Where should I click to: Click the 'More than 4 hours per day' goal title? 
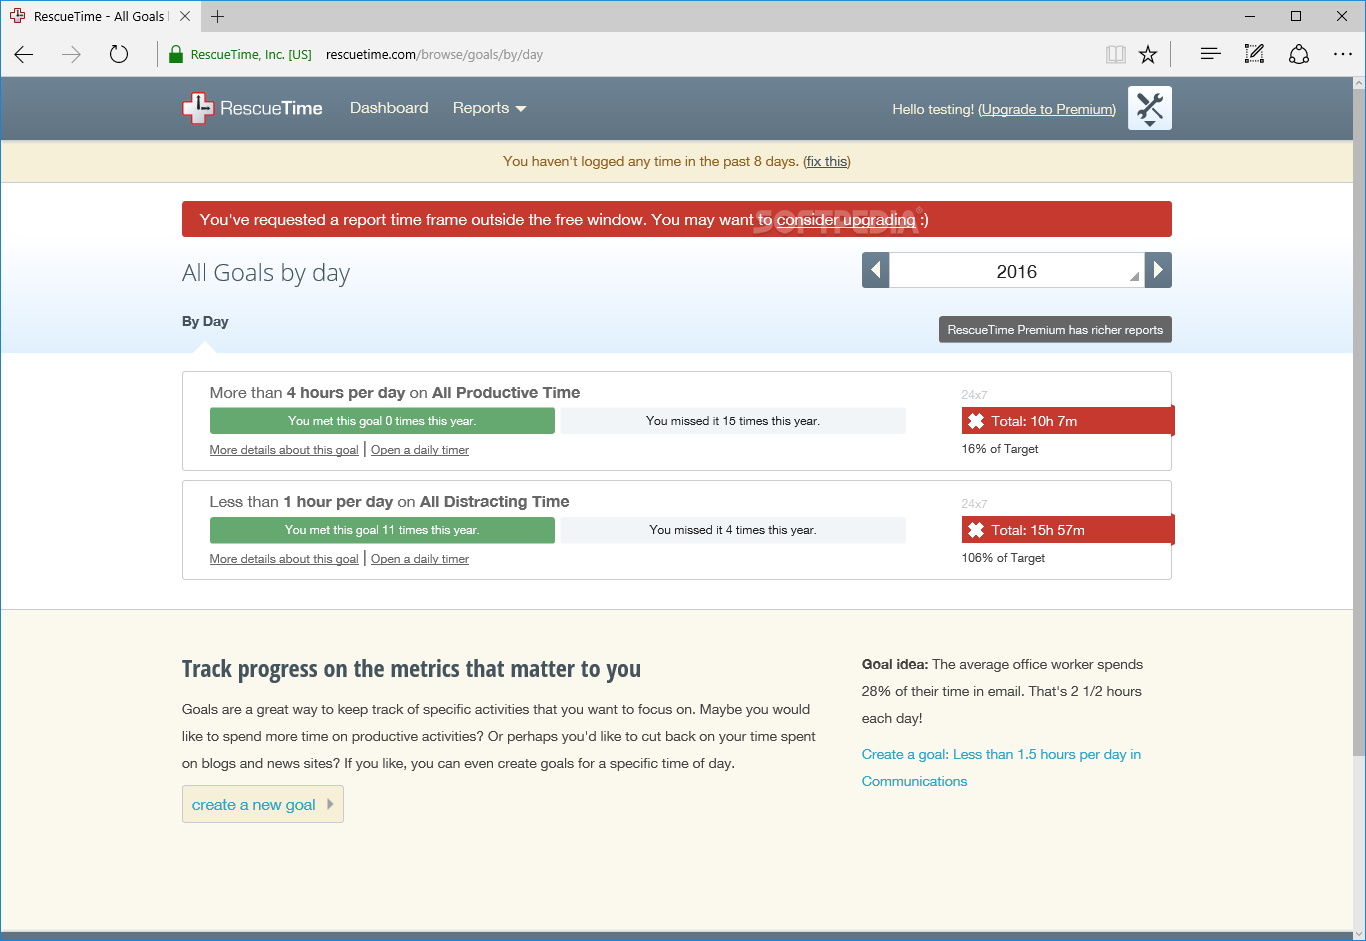pos(395,393)
